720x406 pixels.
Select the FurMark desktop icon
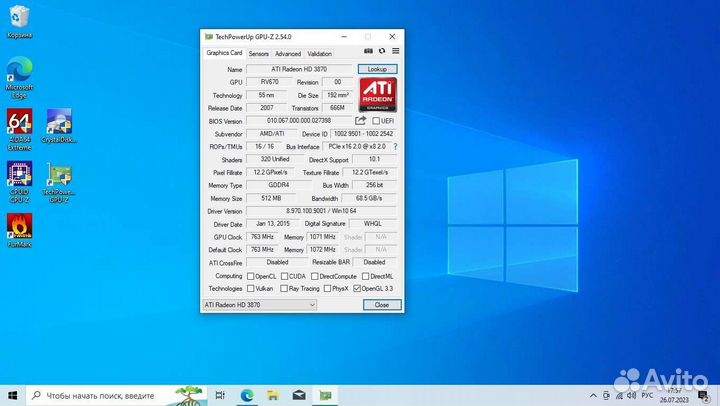coord(19,231)
